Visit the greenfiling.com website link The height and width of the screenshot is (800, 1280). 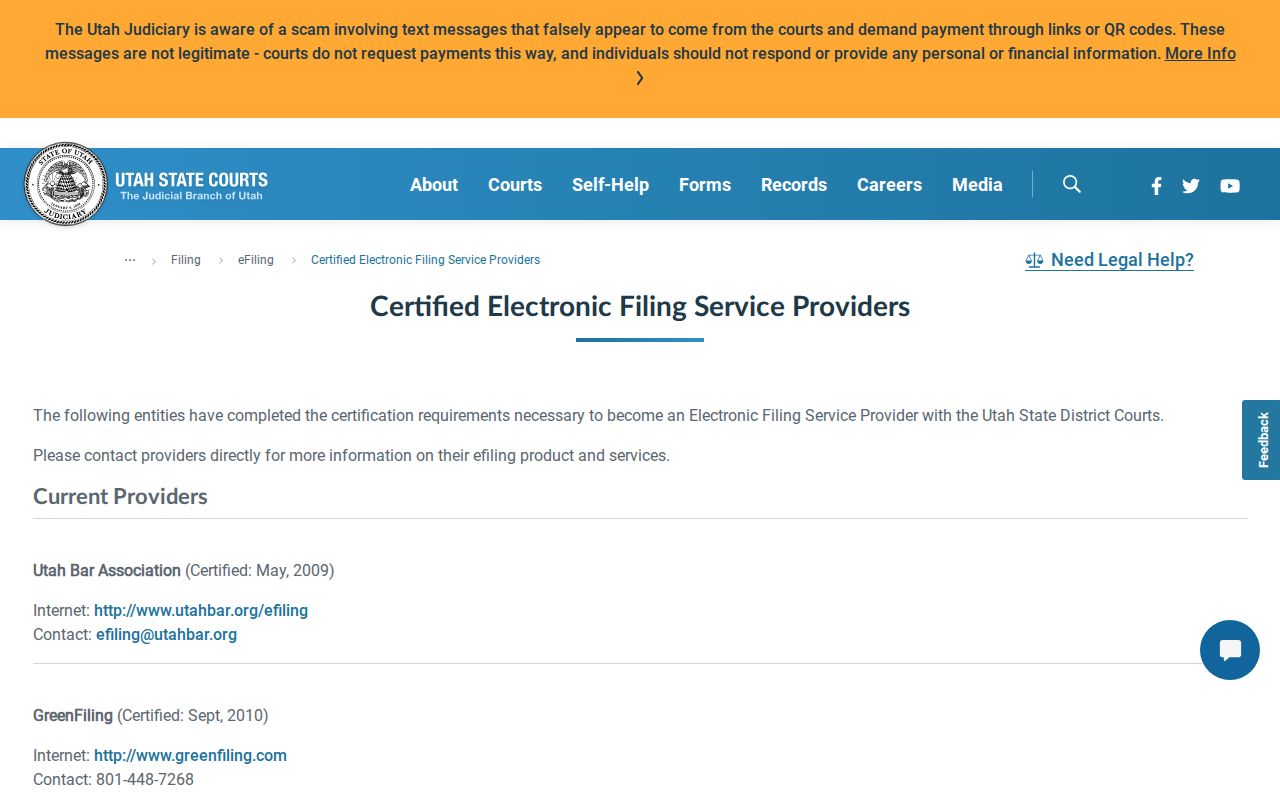click(x=190, y=755)
